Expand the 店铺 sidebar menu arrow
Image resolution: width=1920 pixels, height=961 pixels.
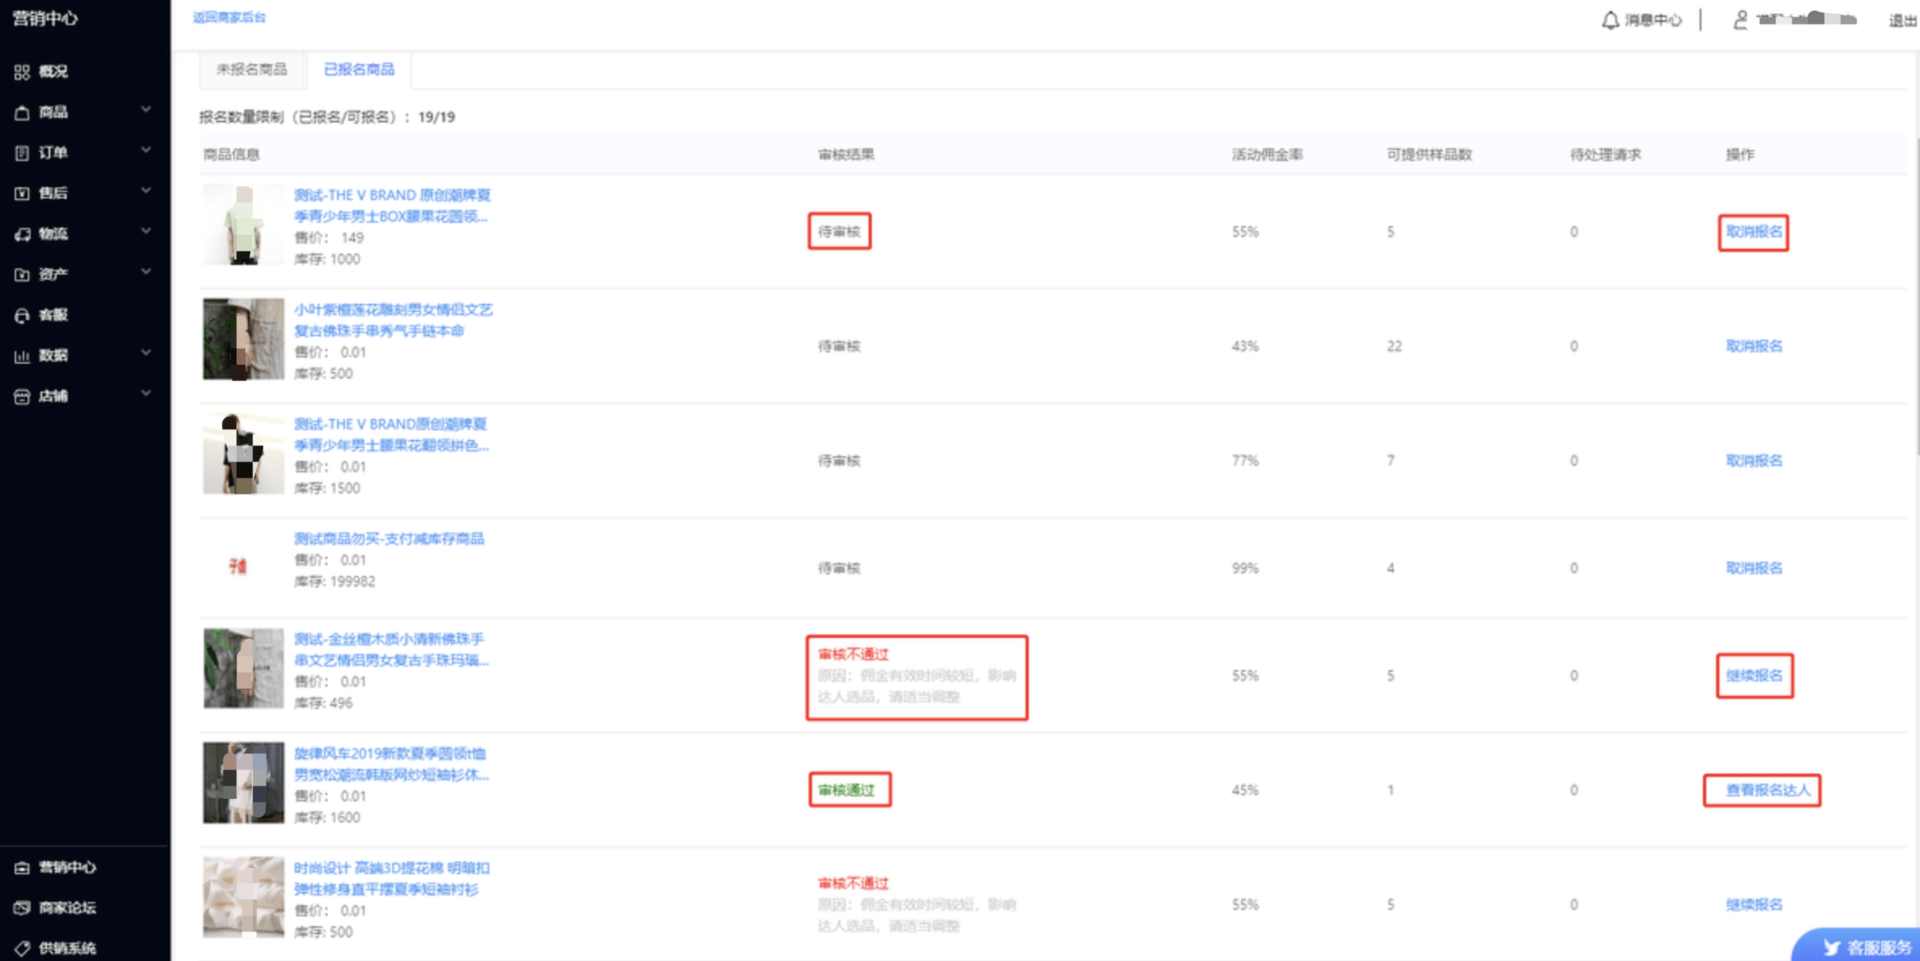click(x=146, y=394)
